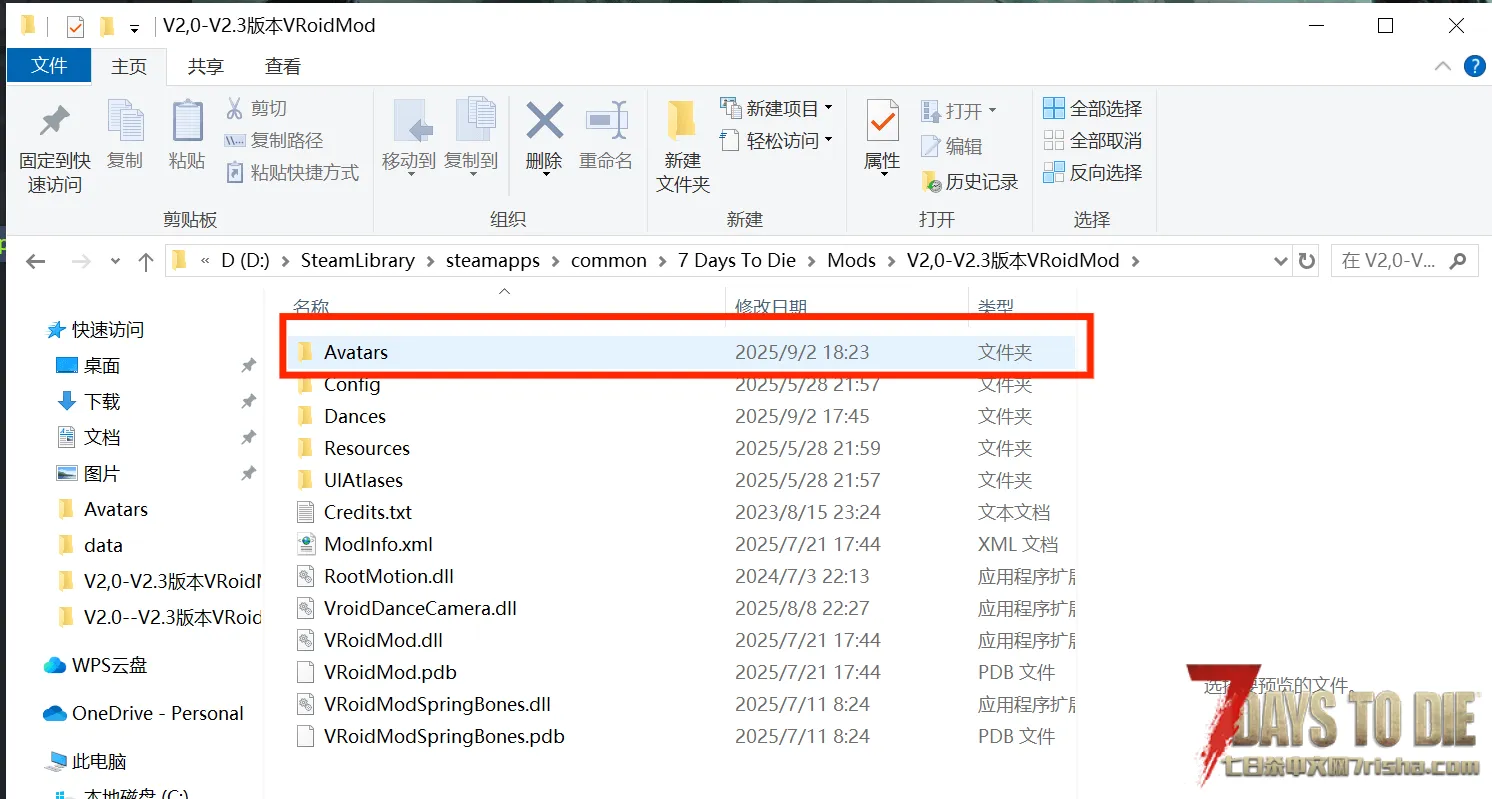Collapse the ribbon with the chevron
Screen dimensions: 1492x799
click(1442, 66)
